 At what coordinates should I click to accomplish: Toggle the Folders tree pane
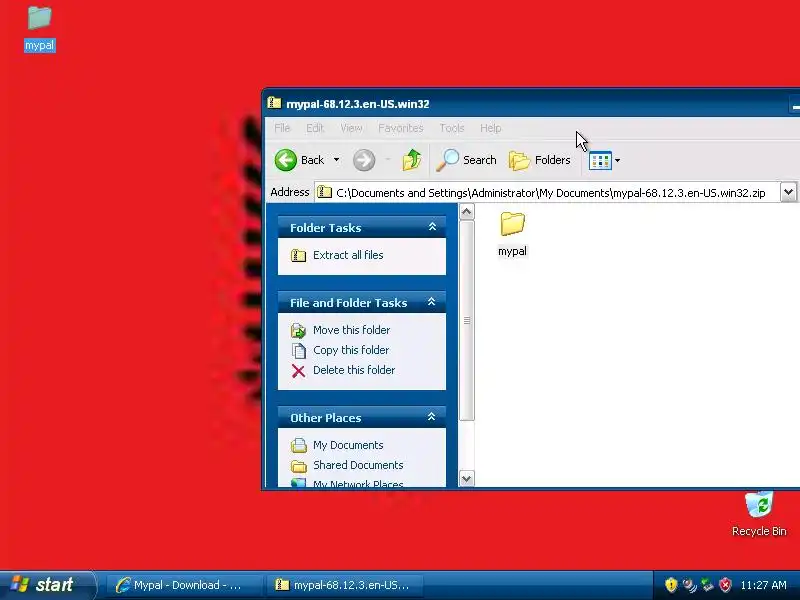[x=540, y=160]
